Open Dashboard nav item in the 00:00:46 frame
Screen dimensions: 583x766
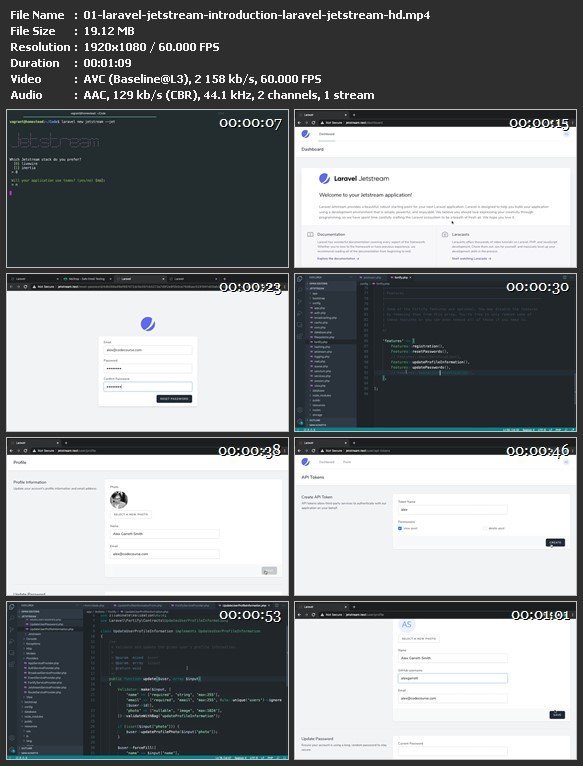click(x=327, y=462)
